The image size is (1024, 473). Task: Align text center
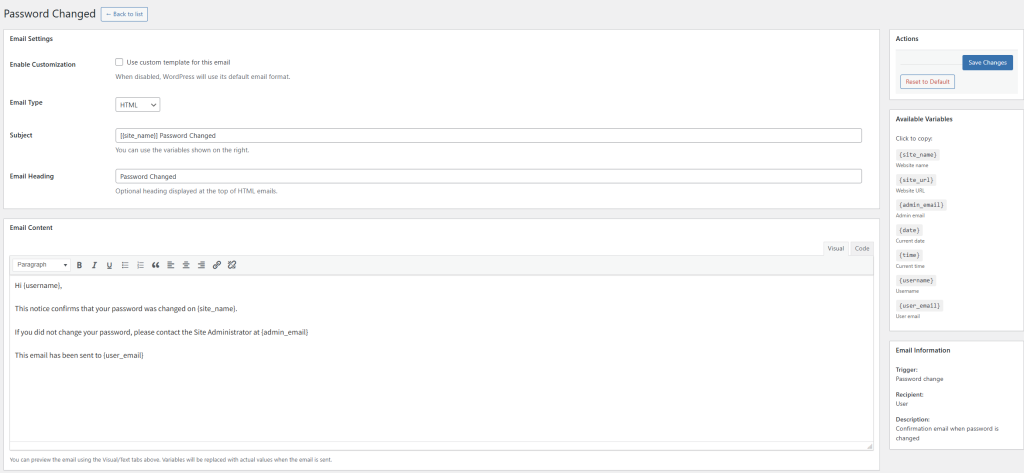click(186, 265)
